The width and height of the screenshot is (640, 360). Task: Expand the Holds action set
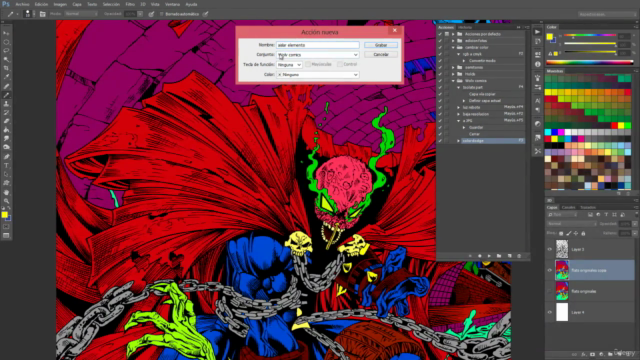click(453, 74)
